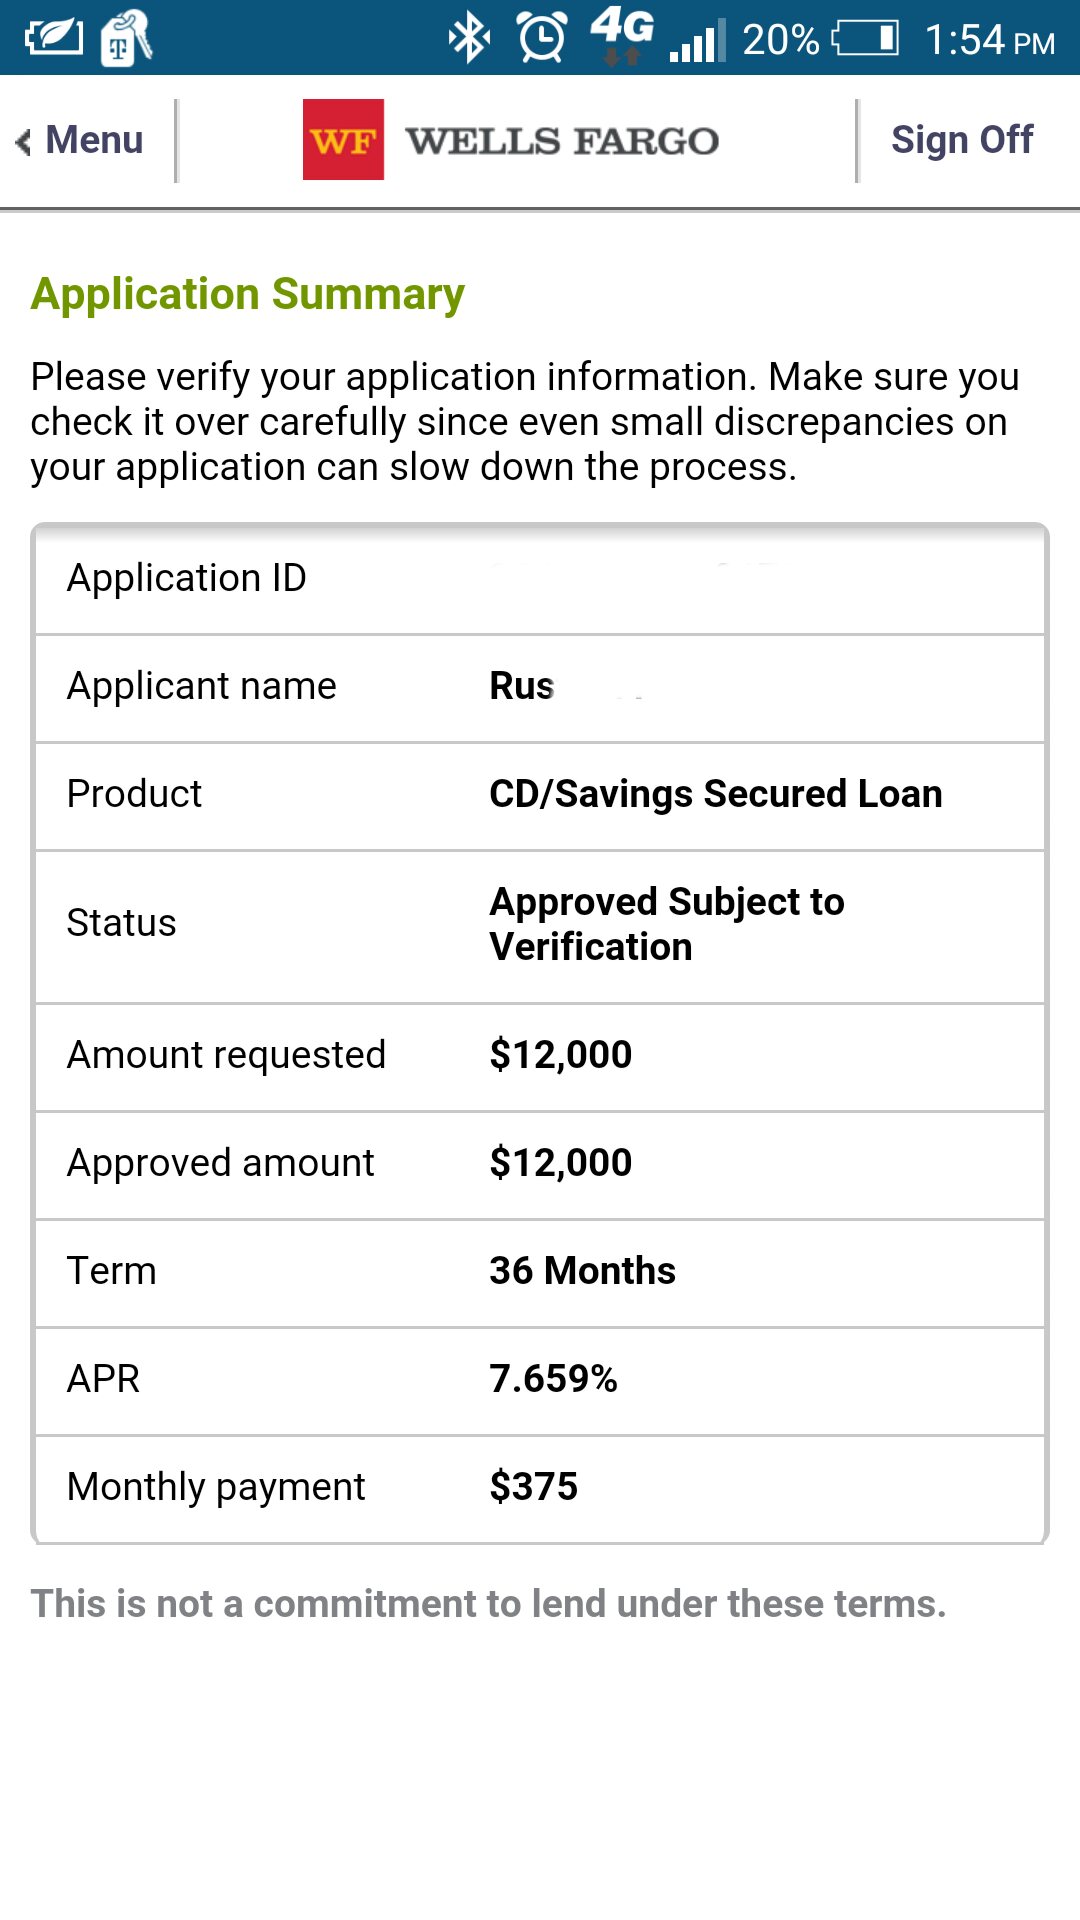Tap the Wells Fargo wordmark text
The height and width of the screenshot is (1920, 1080).
pos(562,141)
